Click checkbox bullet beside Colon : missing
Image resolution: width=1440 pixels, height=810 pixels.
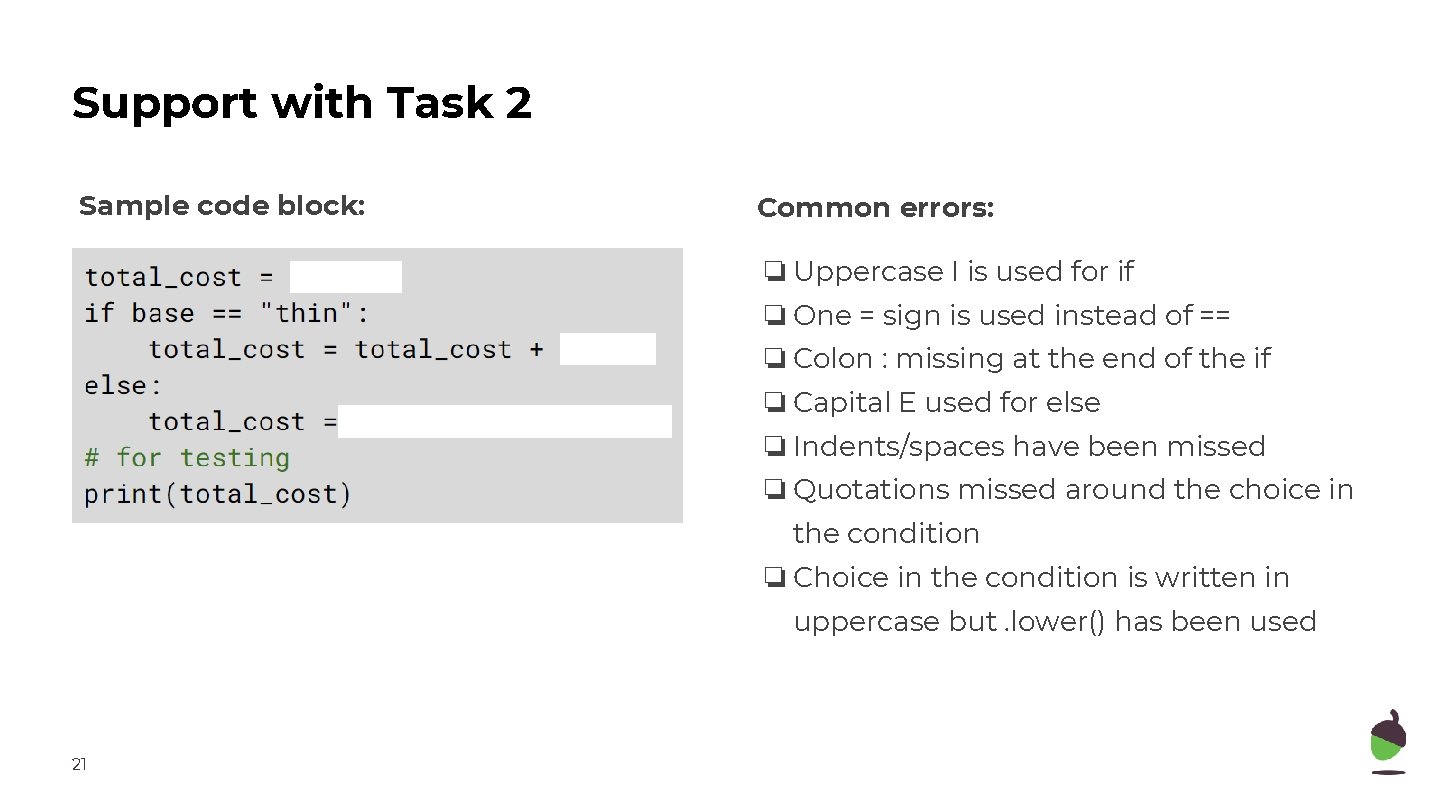coord(774,359)
